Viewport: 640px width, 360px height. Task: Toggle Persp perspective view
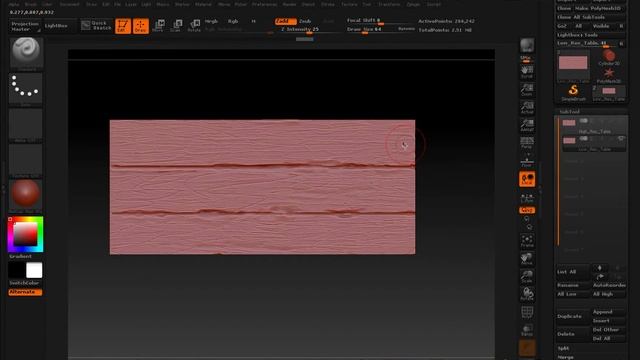point(527,143)
